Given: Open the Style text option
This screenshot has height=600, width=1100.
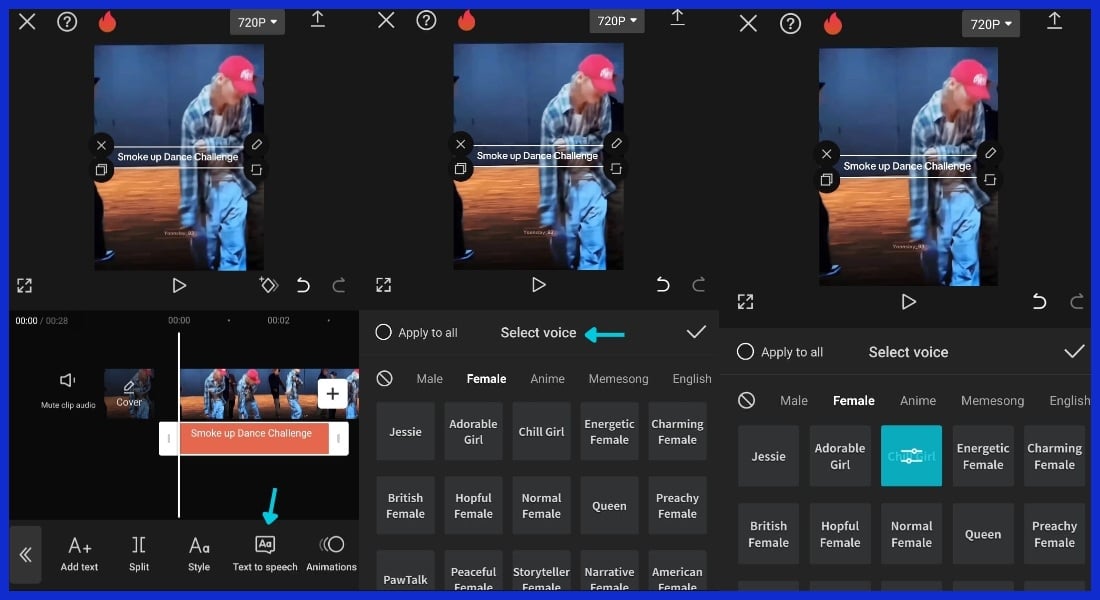Looking at the screenshot, I should (199, 552).
